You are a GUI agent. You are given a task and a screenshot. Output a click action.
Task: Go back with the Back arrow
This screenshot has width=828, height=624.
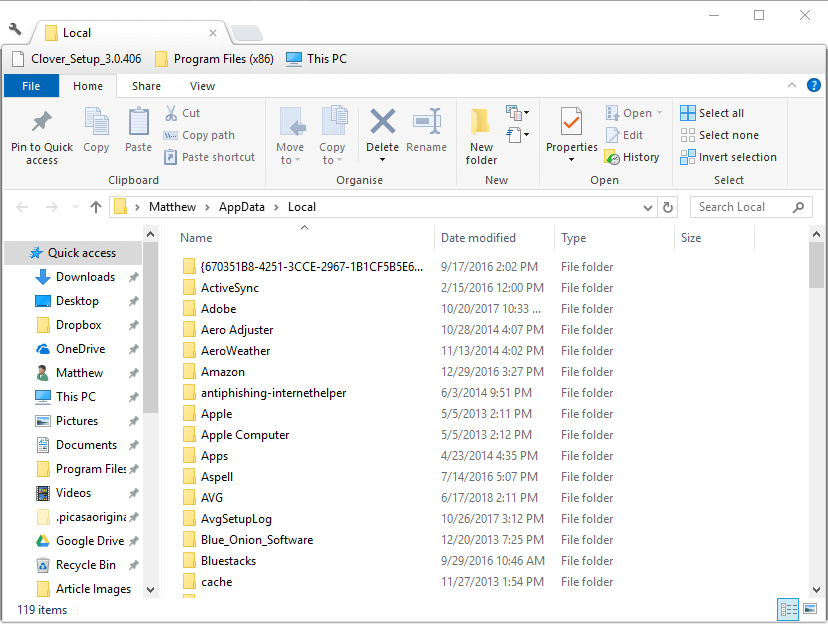(x=22, y=207)
